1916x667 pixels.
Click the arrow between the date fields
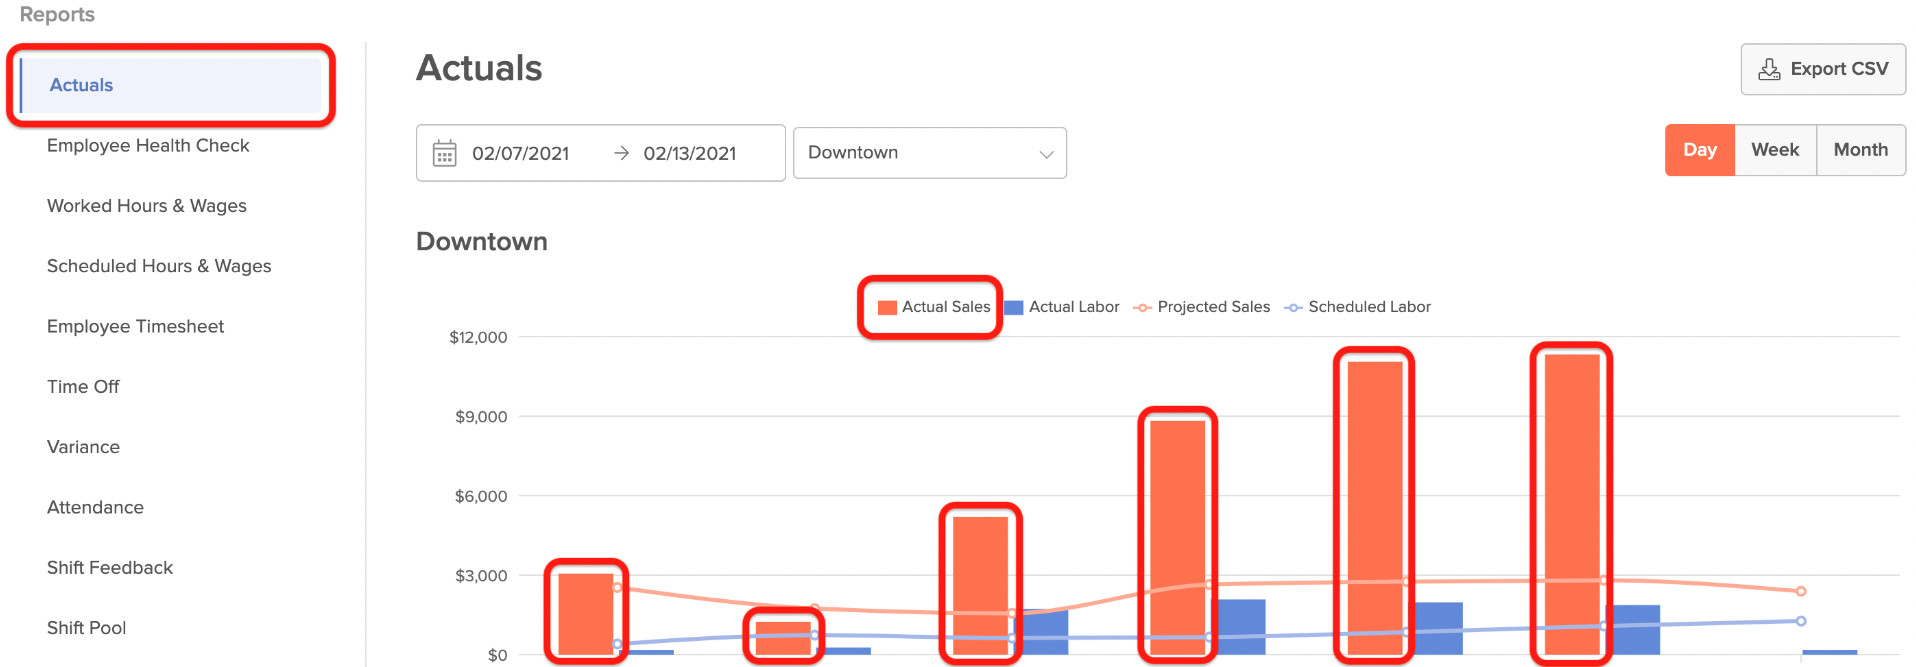(x=621, y=153)
